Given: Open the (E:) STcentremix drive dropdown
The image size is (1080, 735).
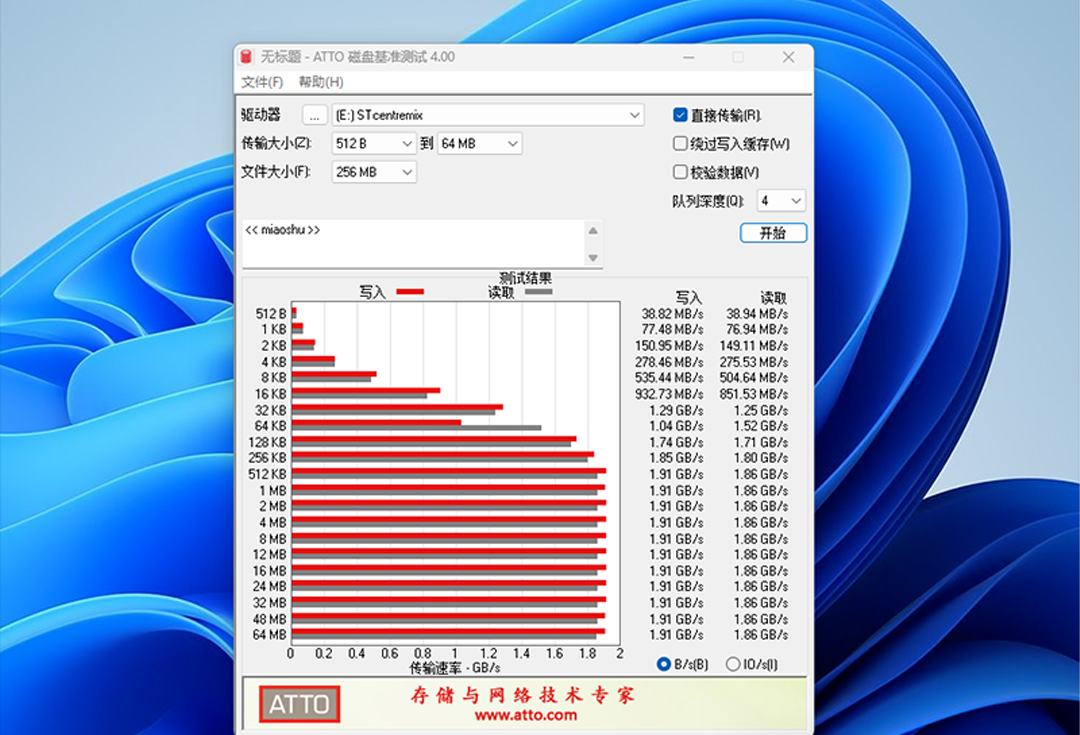Looking at the screenshot, I should tap(488, 115).
